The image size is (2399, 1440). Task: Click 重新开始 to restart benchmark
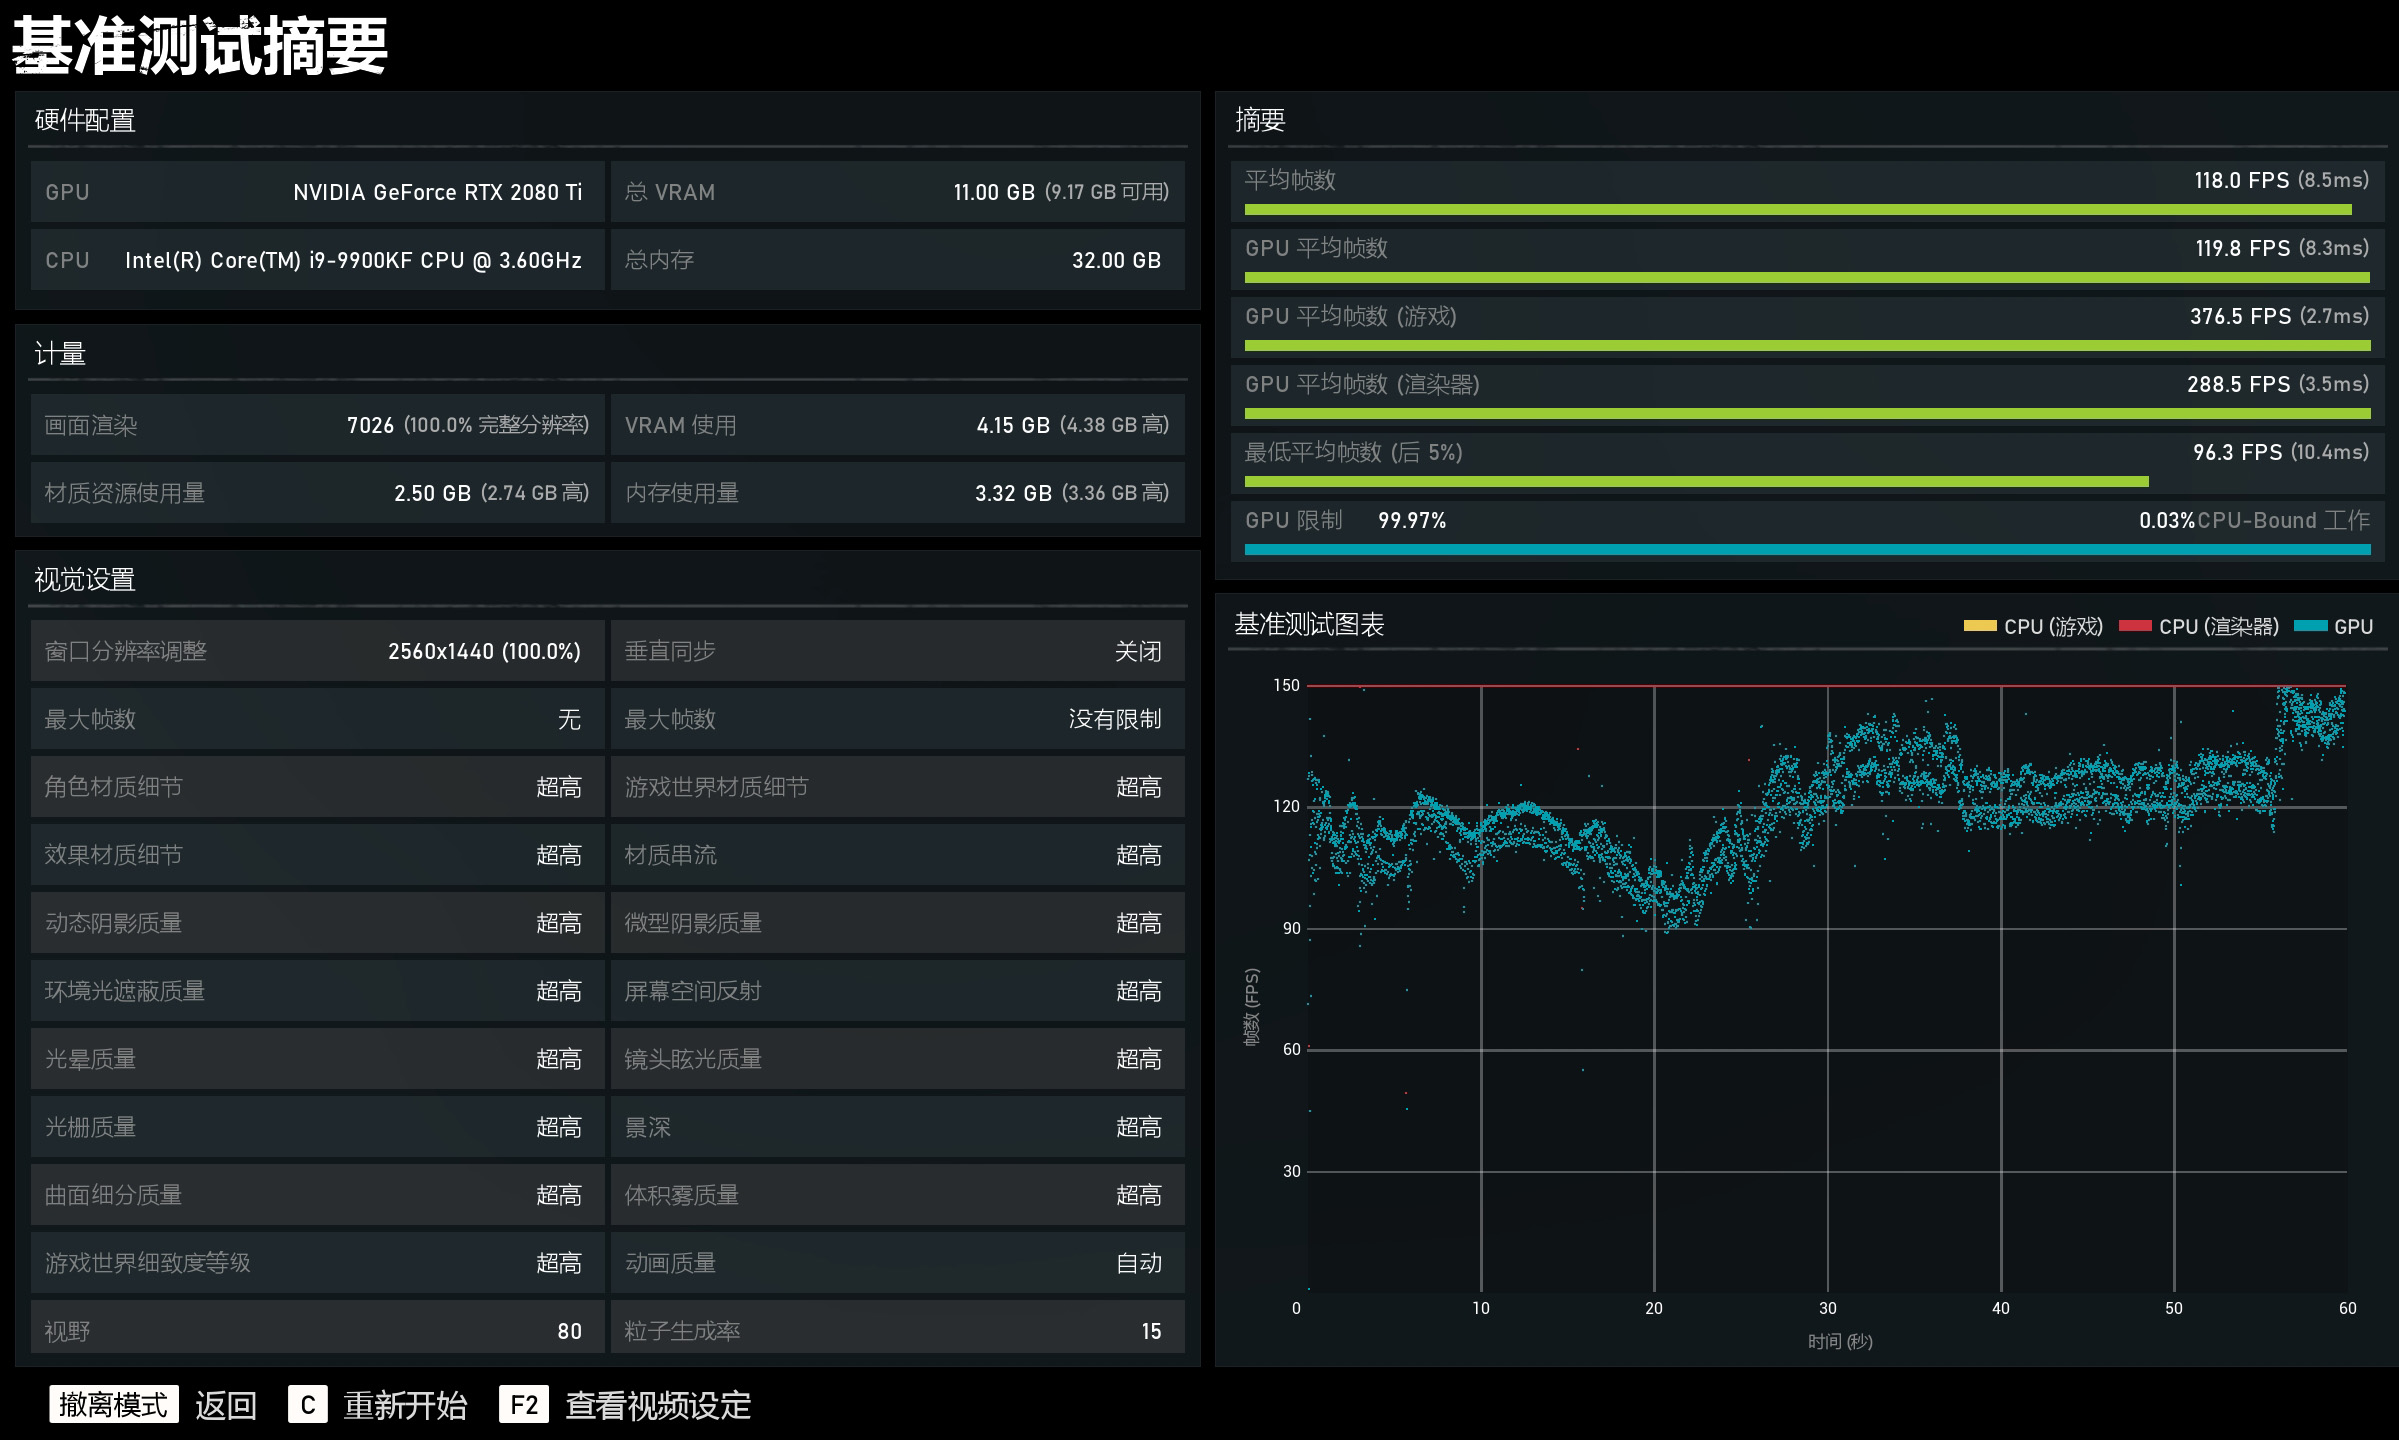point(405,1405)
